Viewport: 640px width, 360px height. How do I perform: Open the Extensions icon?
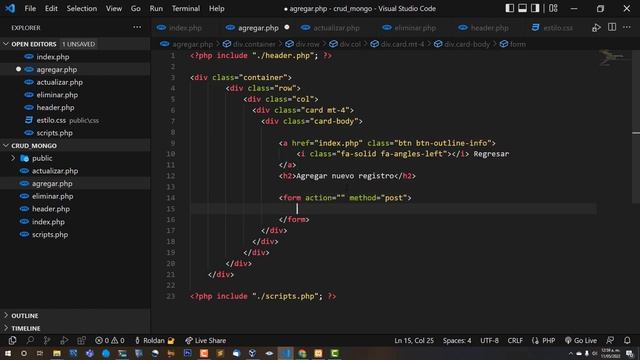[x=81, y=340]
